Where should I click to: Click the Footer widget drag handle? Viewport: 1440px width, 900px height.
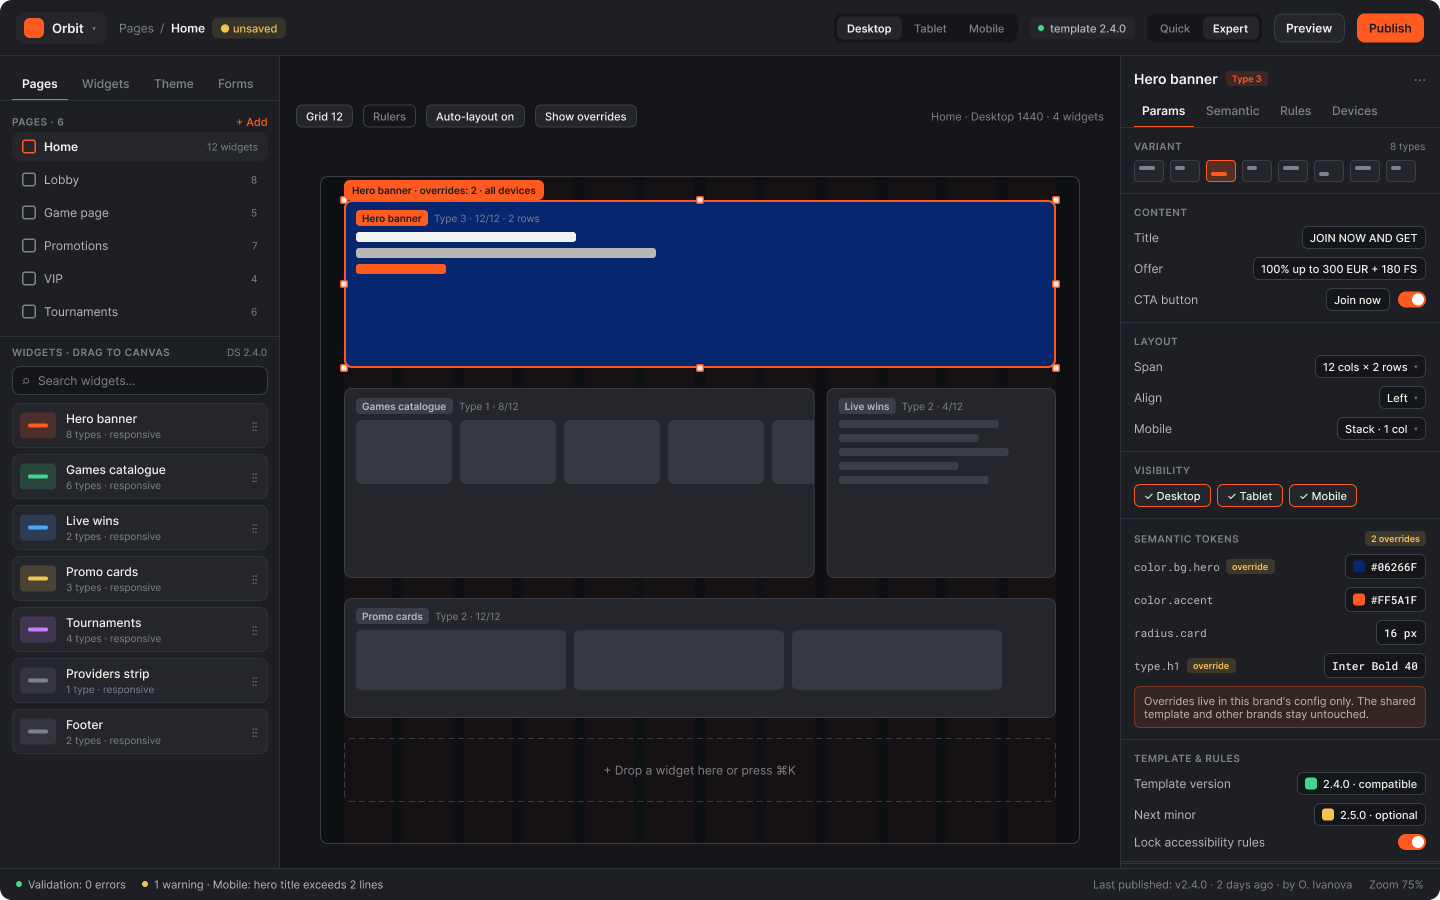254,732
